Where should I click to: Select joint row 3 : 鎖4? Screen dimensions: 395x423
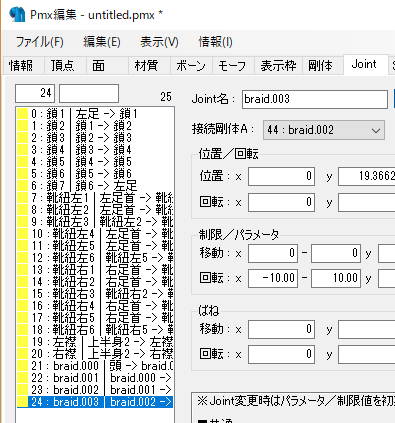95,150
